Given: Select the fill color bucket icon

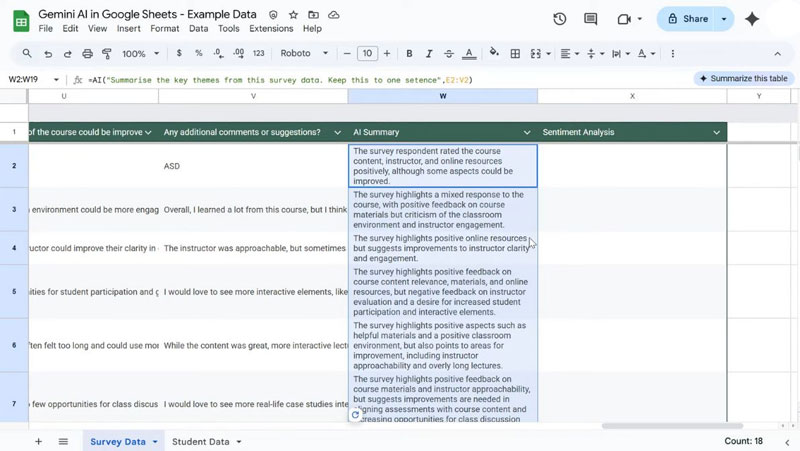Looking at the screenshot, I should coord(494,53).
